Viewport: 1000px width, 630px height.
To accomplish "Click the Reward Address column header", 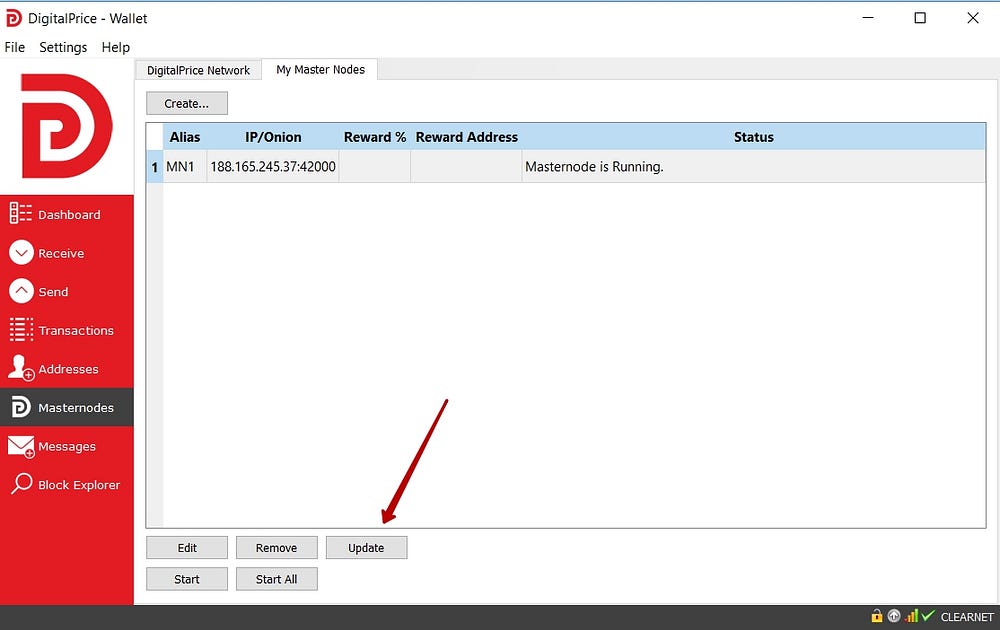I will 466,137.
